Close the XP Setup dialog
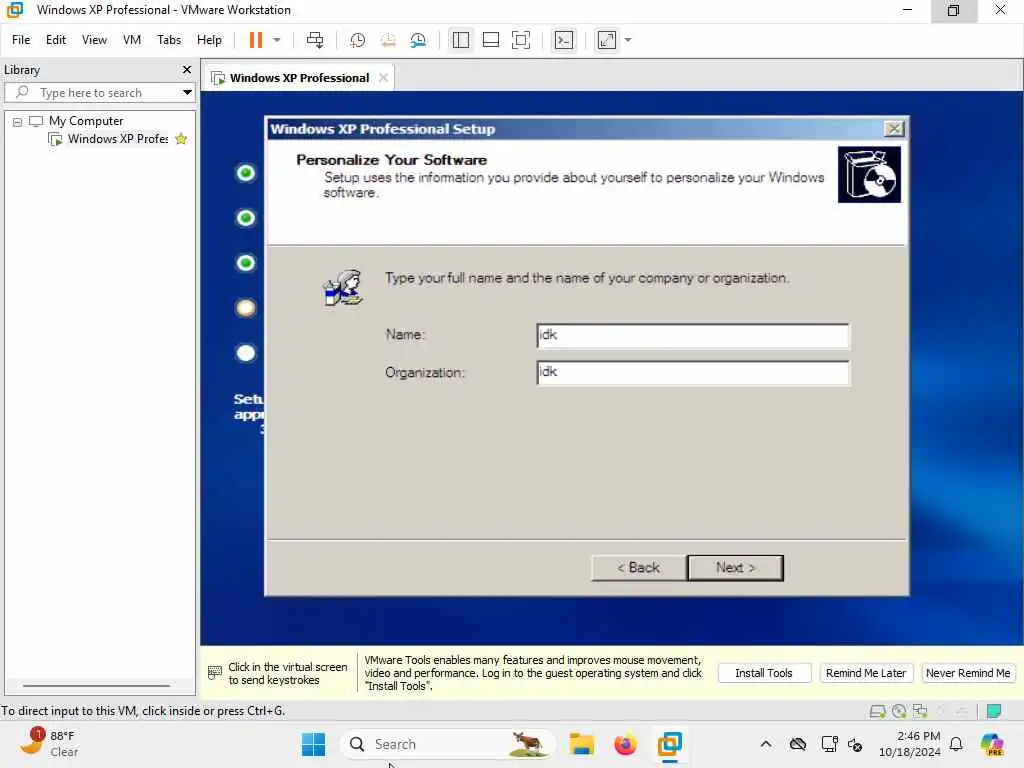Image resolution: width=1024 pixels, height=768 pixels. (x=894, y=129)
